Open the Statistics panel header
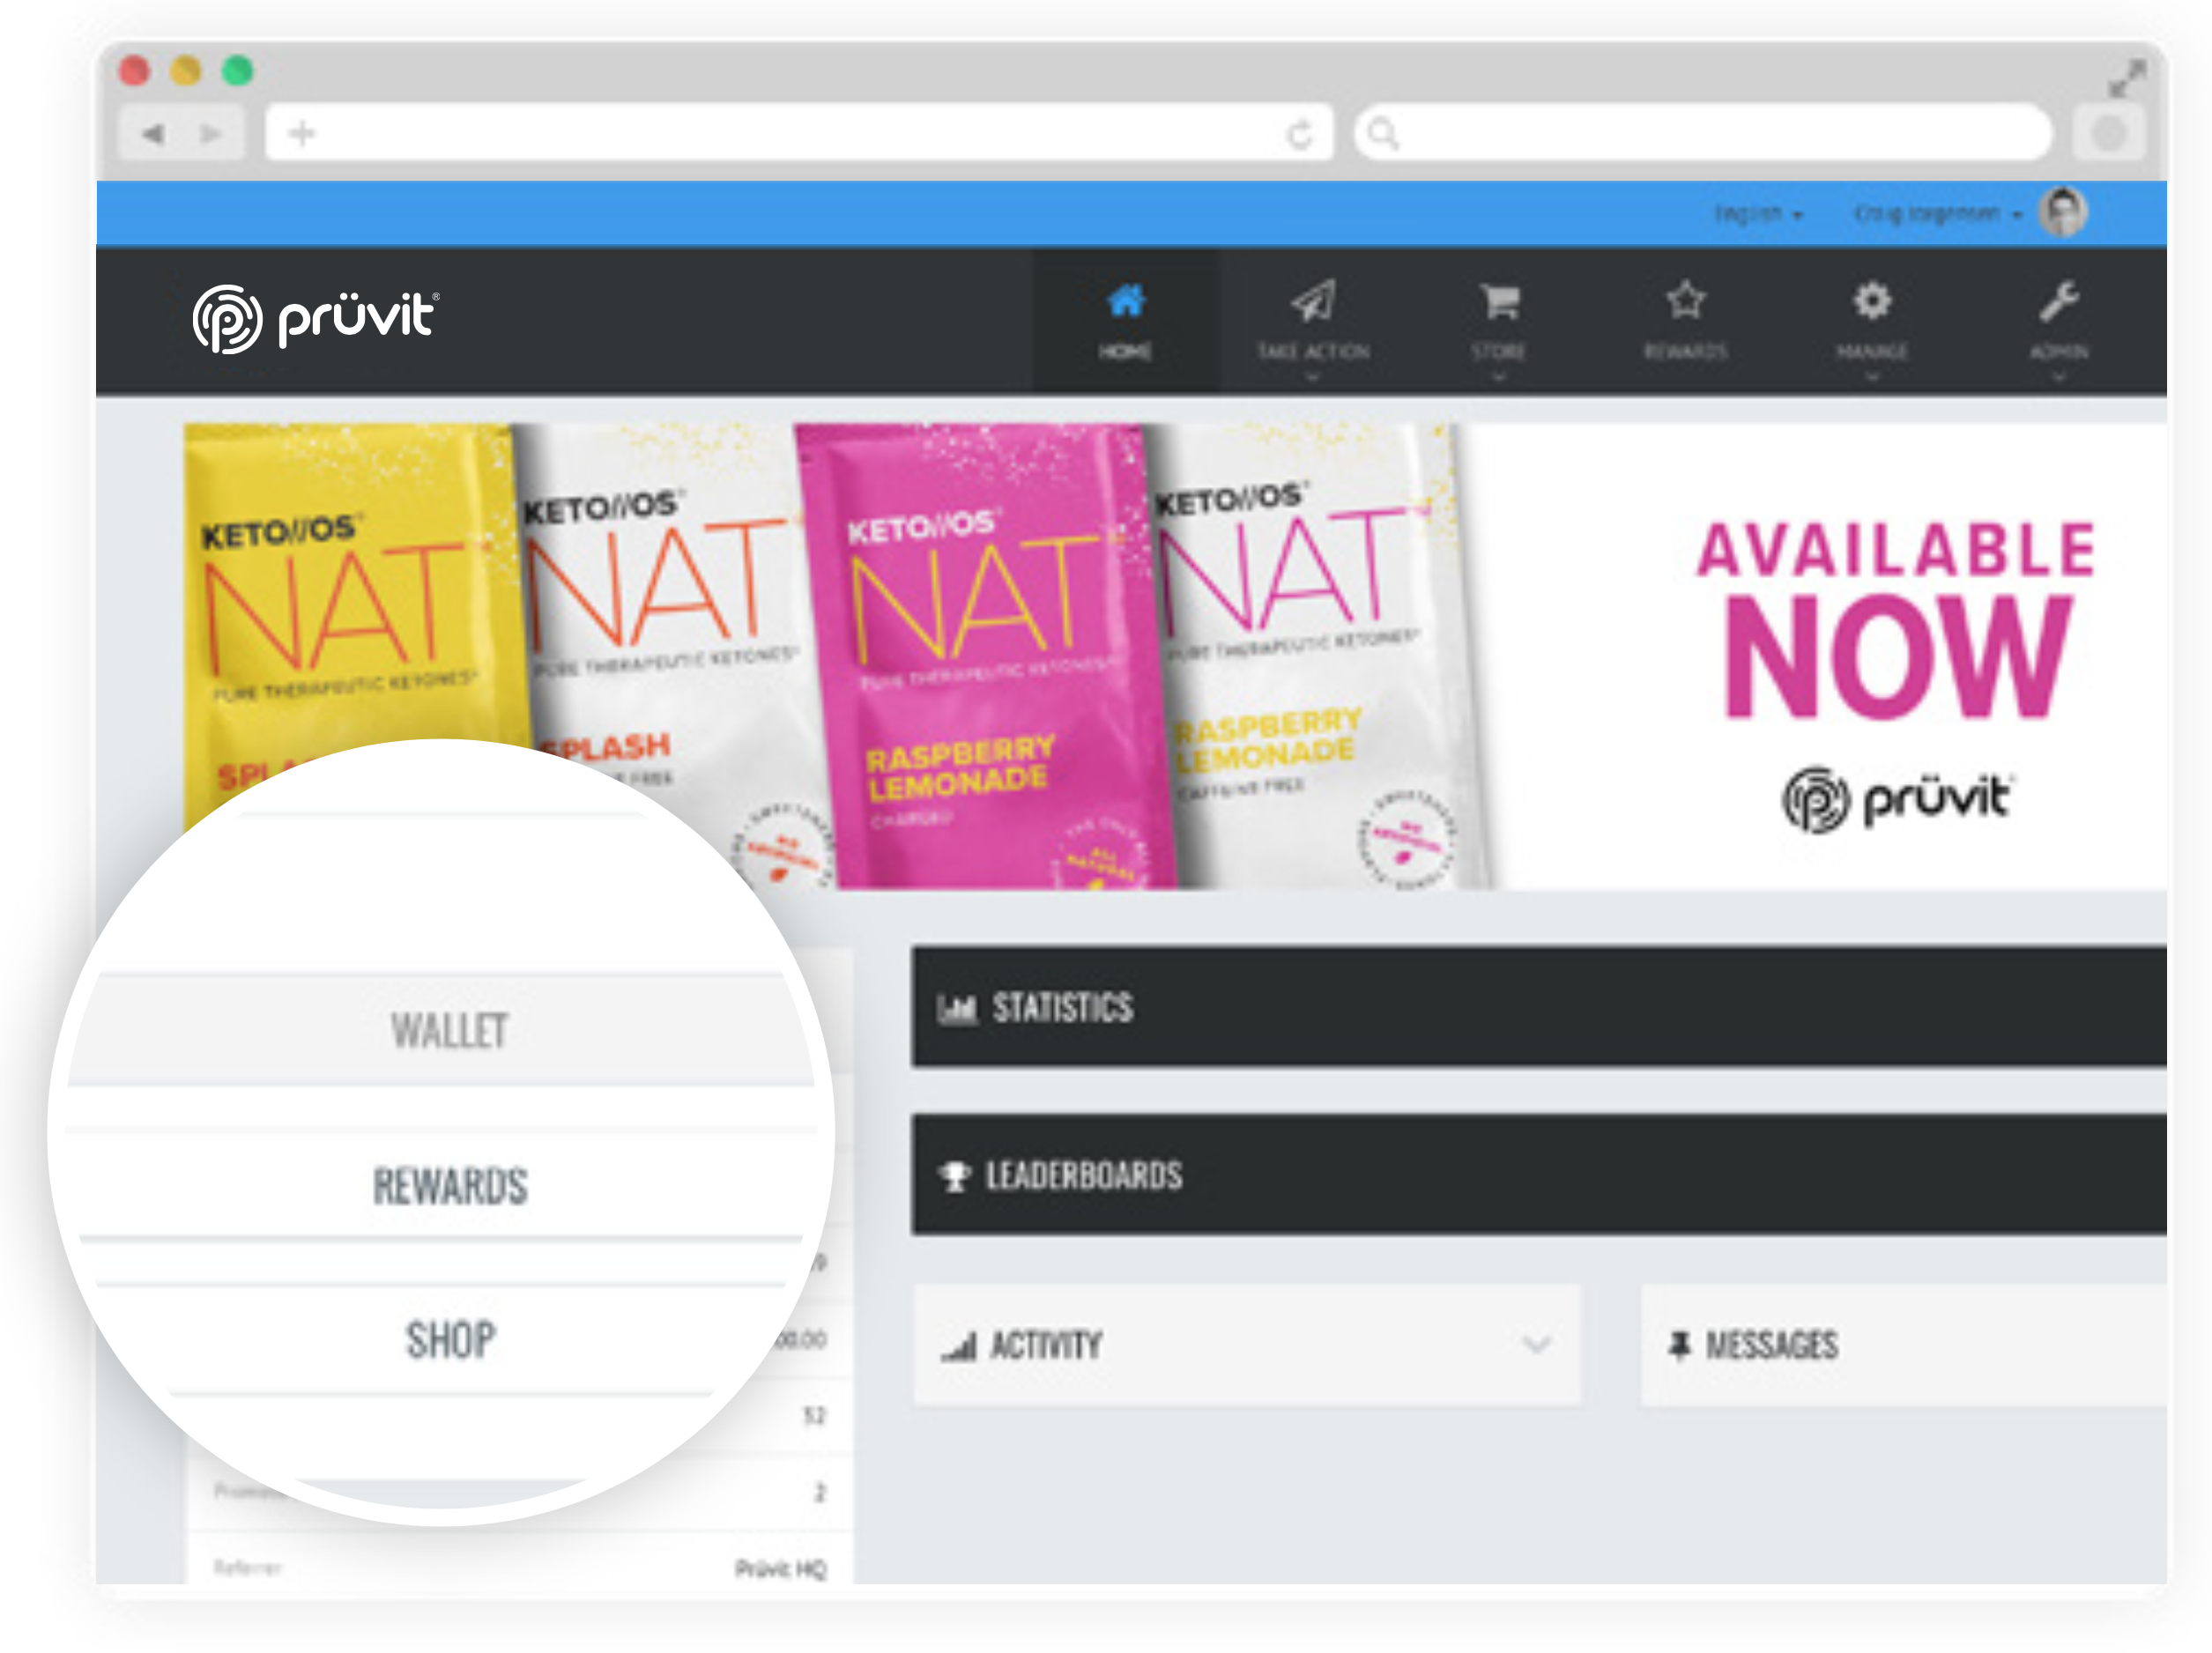2212x1653 pixels. [1539, 1007]
